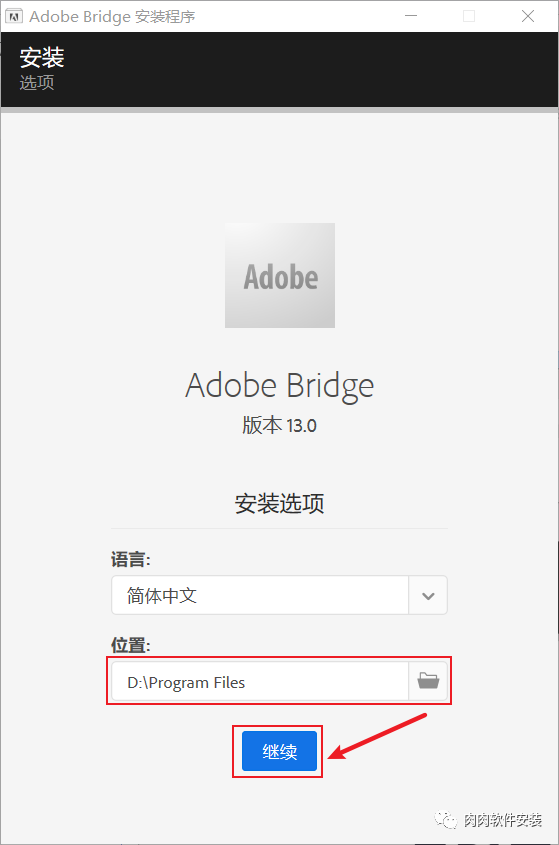559x845 pixels.
Task: Click the 语言: label
Action: 130,559
